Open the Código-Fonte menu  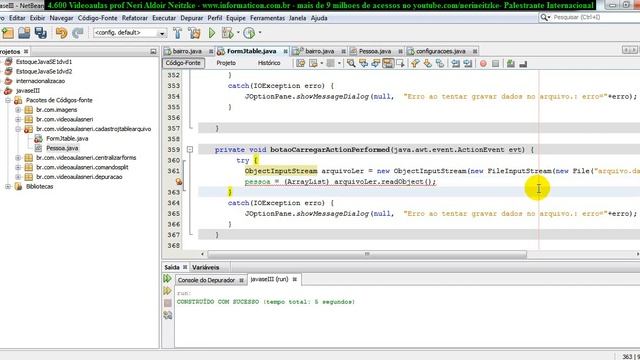97,18
